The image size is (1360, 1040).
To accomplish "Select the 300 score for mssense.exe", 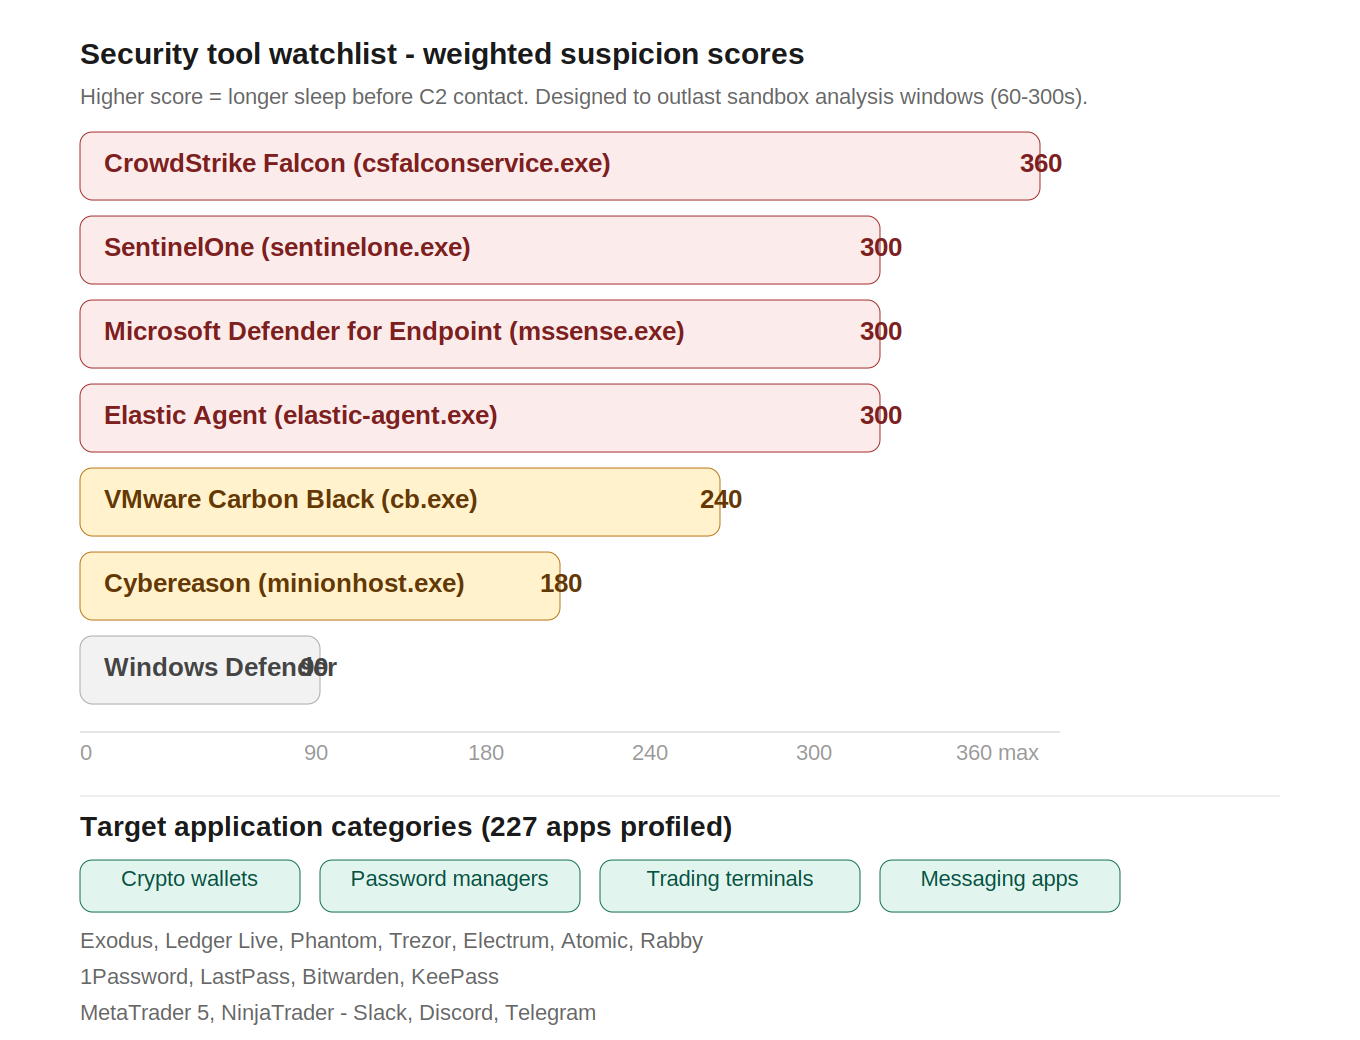I will coord(881,332).
